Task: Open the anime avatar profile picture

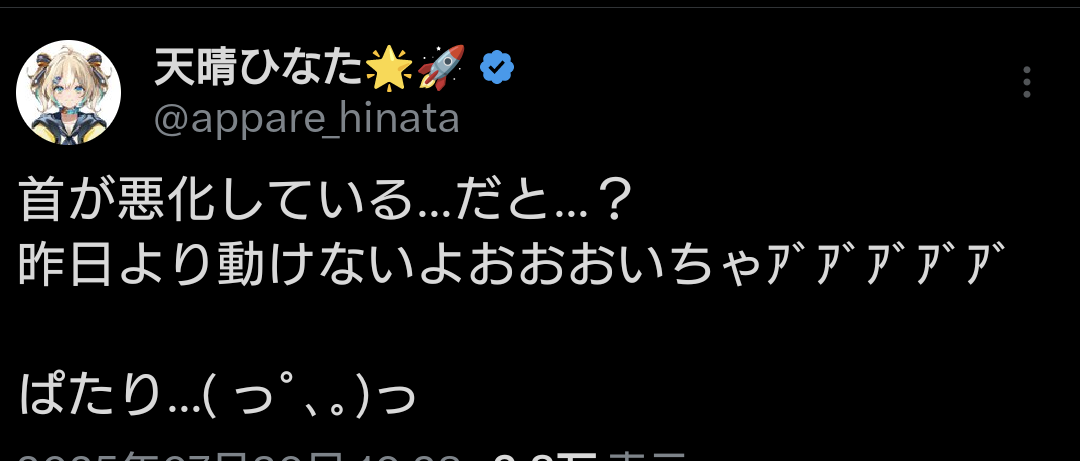Action: tap(68, 92)
